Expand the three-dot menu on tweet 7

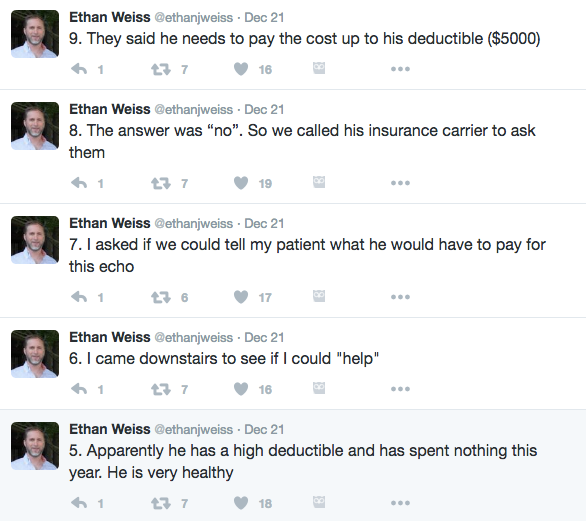[400, 297]
